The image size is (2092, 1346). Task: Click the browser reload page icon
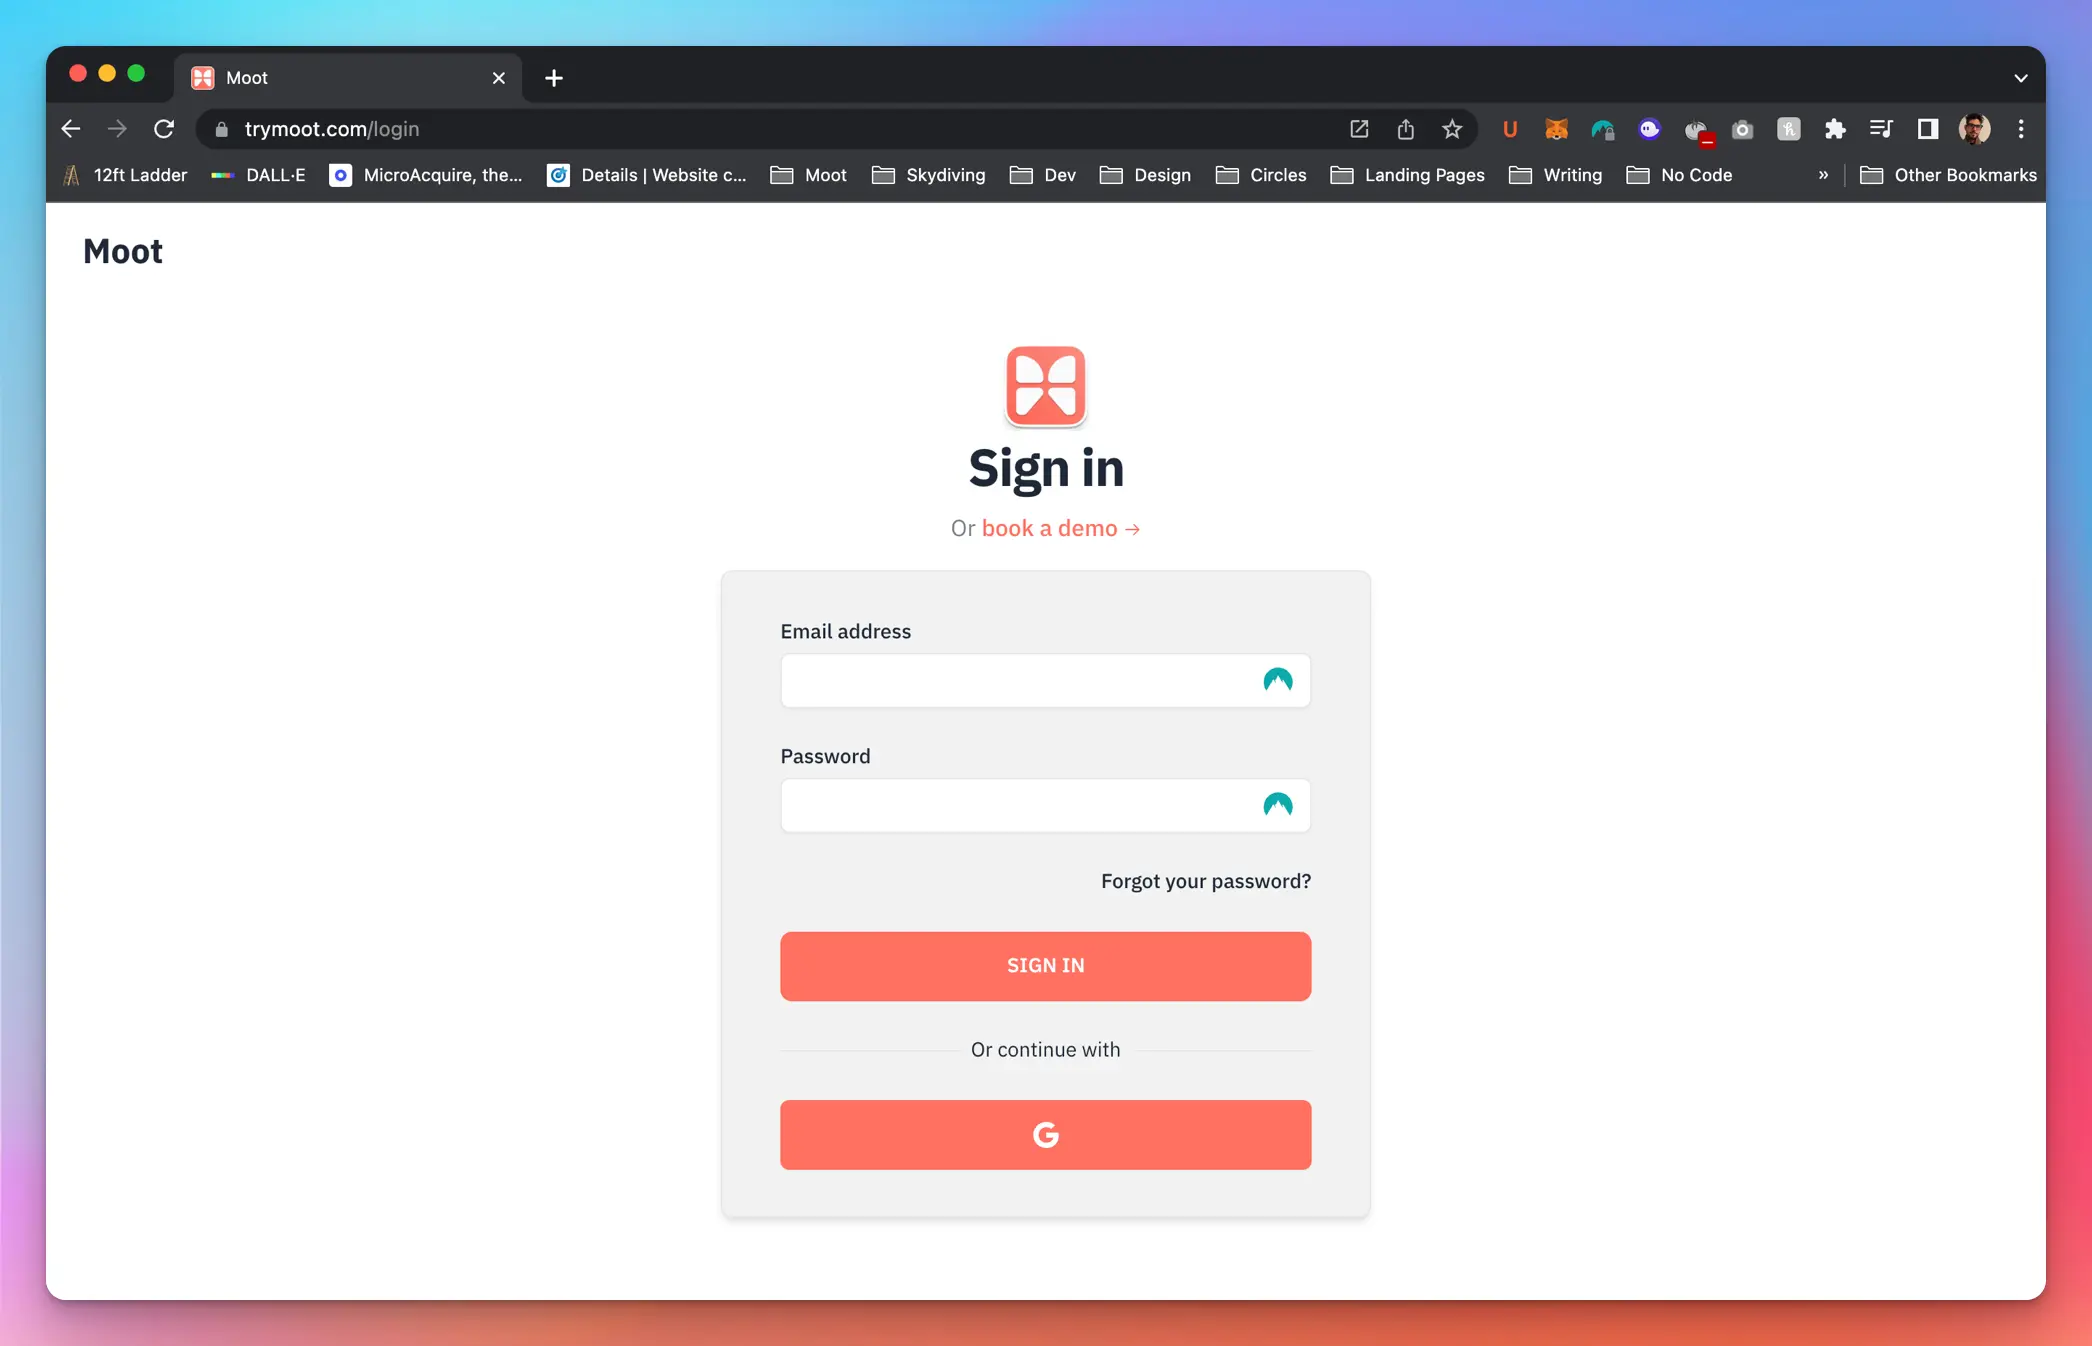click(x=163, y=128)
